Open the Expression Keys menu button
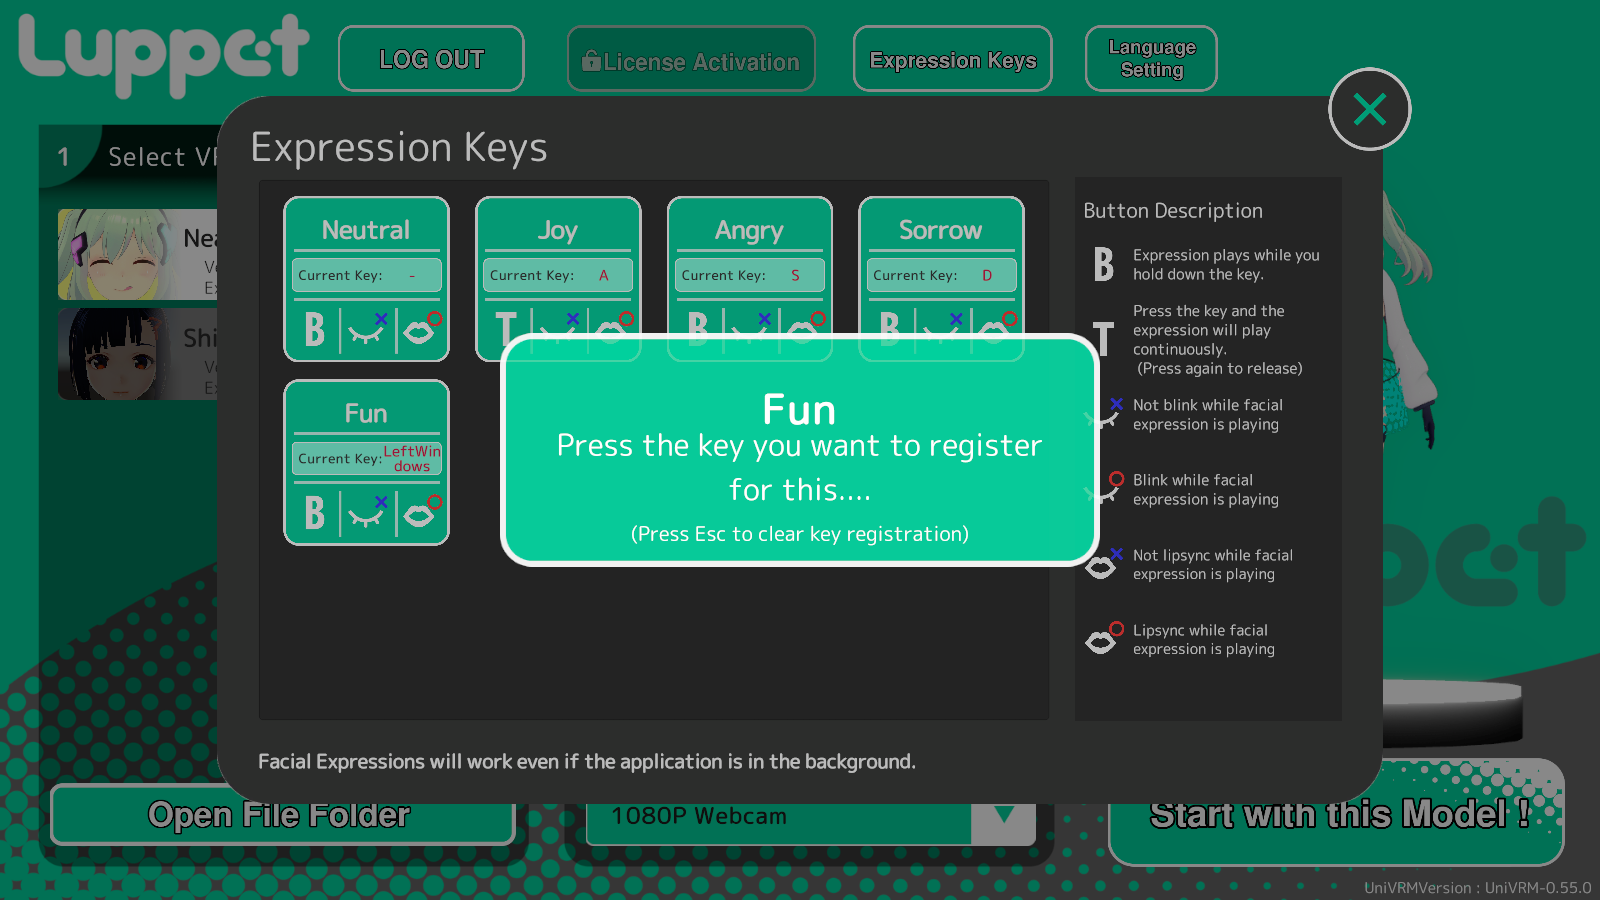The height and width of the screenshot is (900, 1600). point(952,59)
